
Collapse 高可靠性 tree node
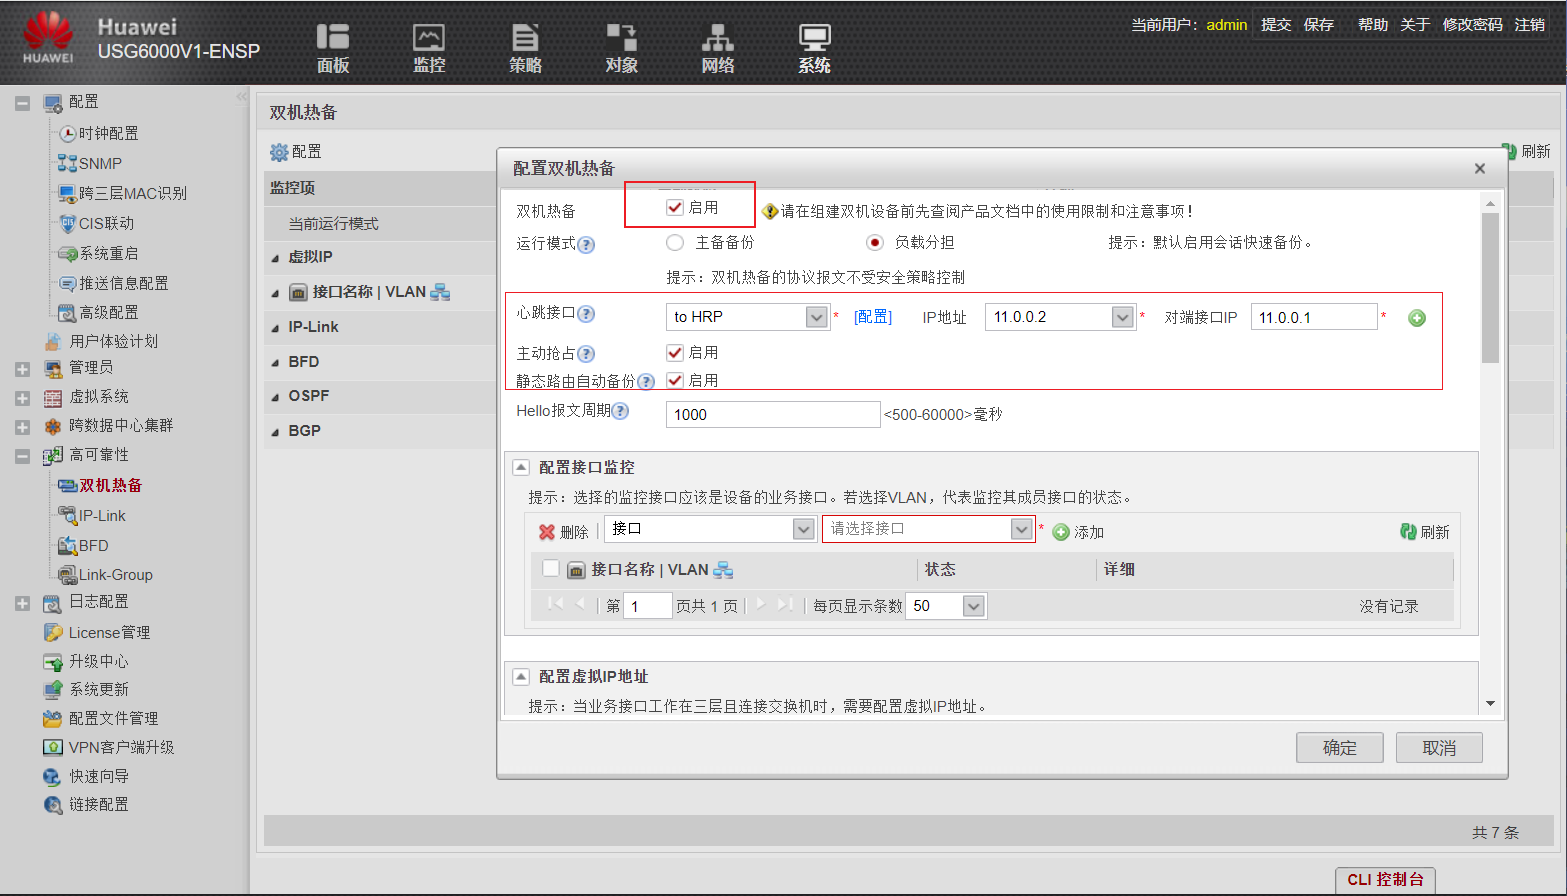point(22,456)
